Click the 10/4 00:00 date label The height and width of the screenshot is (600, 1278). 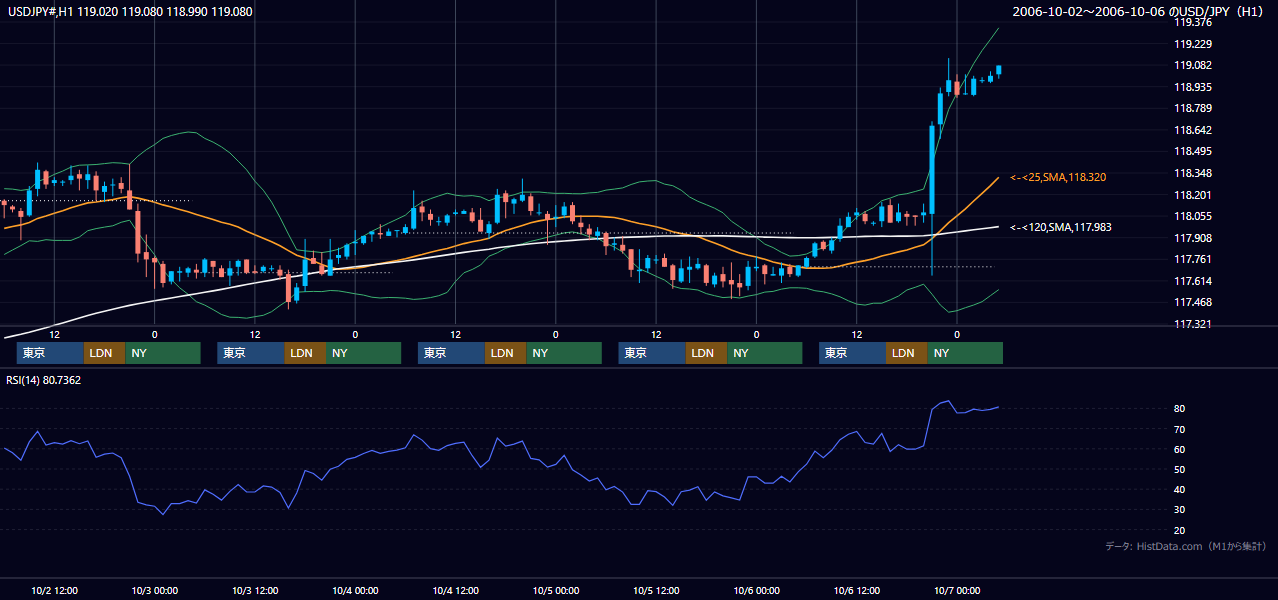pyautogui.click(x=355, y=591)
